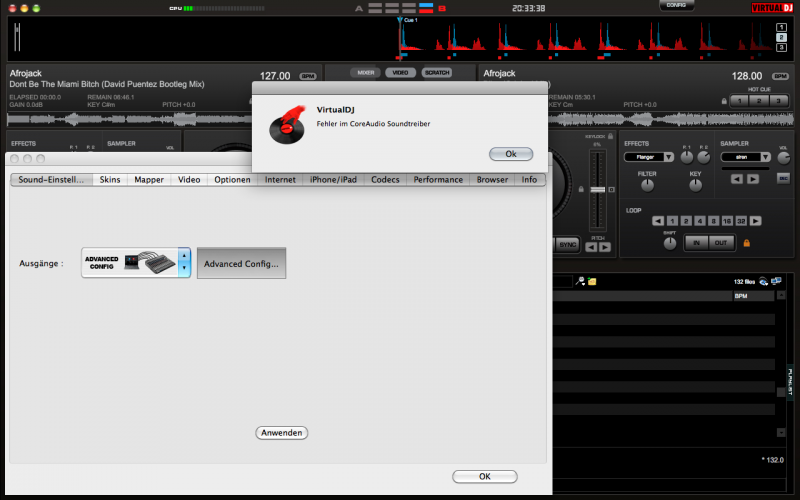Viewport: 800px width, 500px height.
Task: Open the Performance tab
Action: click(x=438, y=180)
